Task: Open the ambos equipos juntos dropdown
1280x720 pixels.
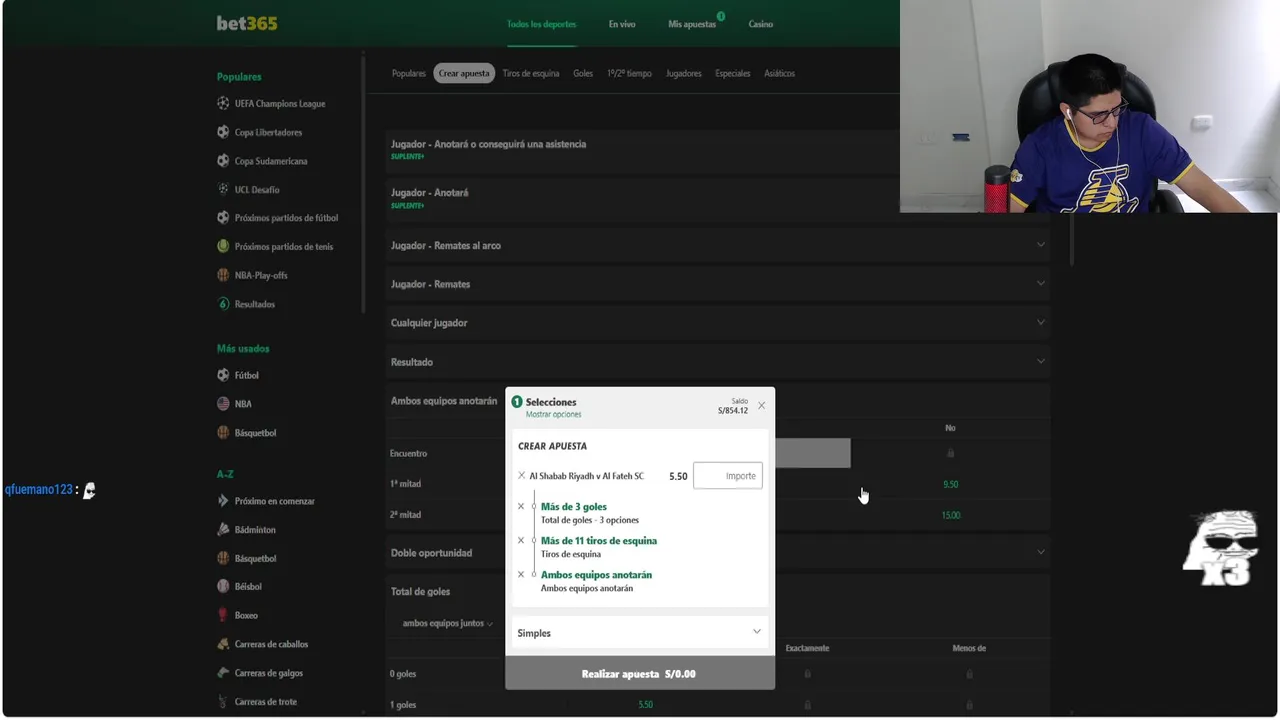Action: pyautogui.click(x=448, y=623)
